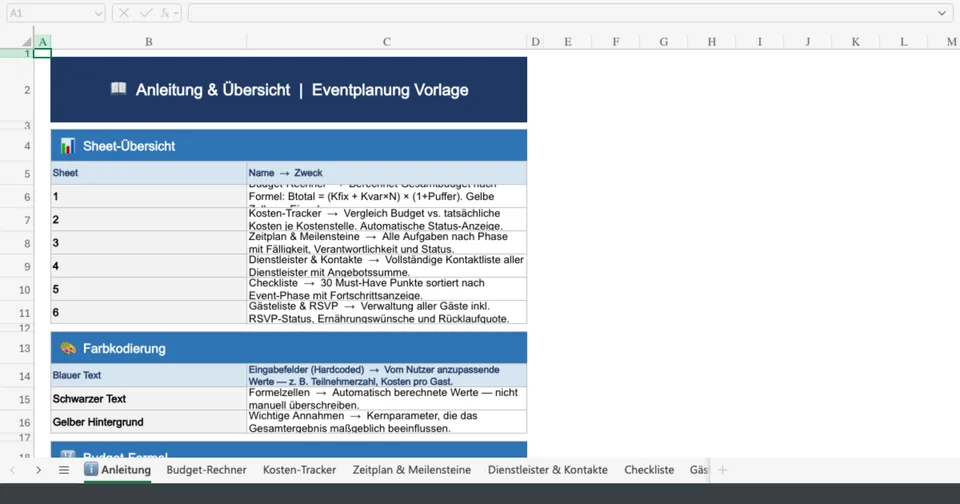Click the 'Wichtige Annahmen → Kernparameter' cell
The height and width of the screenshot is (504, 960).
pos(386,422)
